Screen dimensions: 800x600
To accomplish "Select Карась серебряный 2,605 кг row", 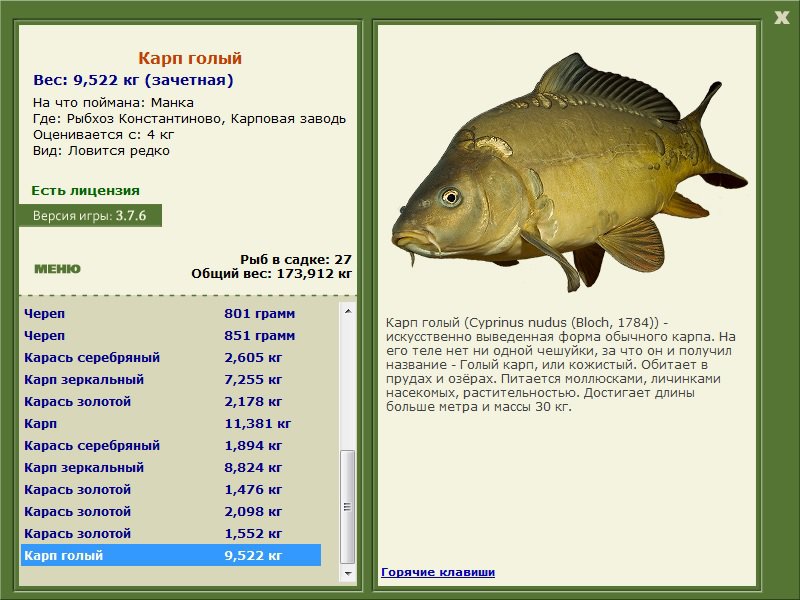I will (x=171, y=357).
